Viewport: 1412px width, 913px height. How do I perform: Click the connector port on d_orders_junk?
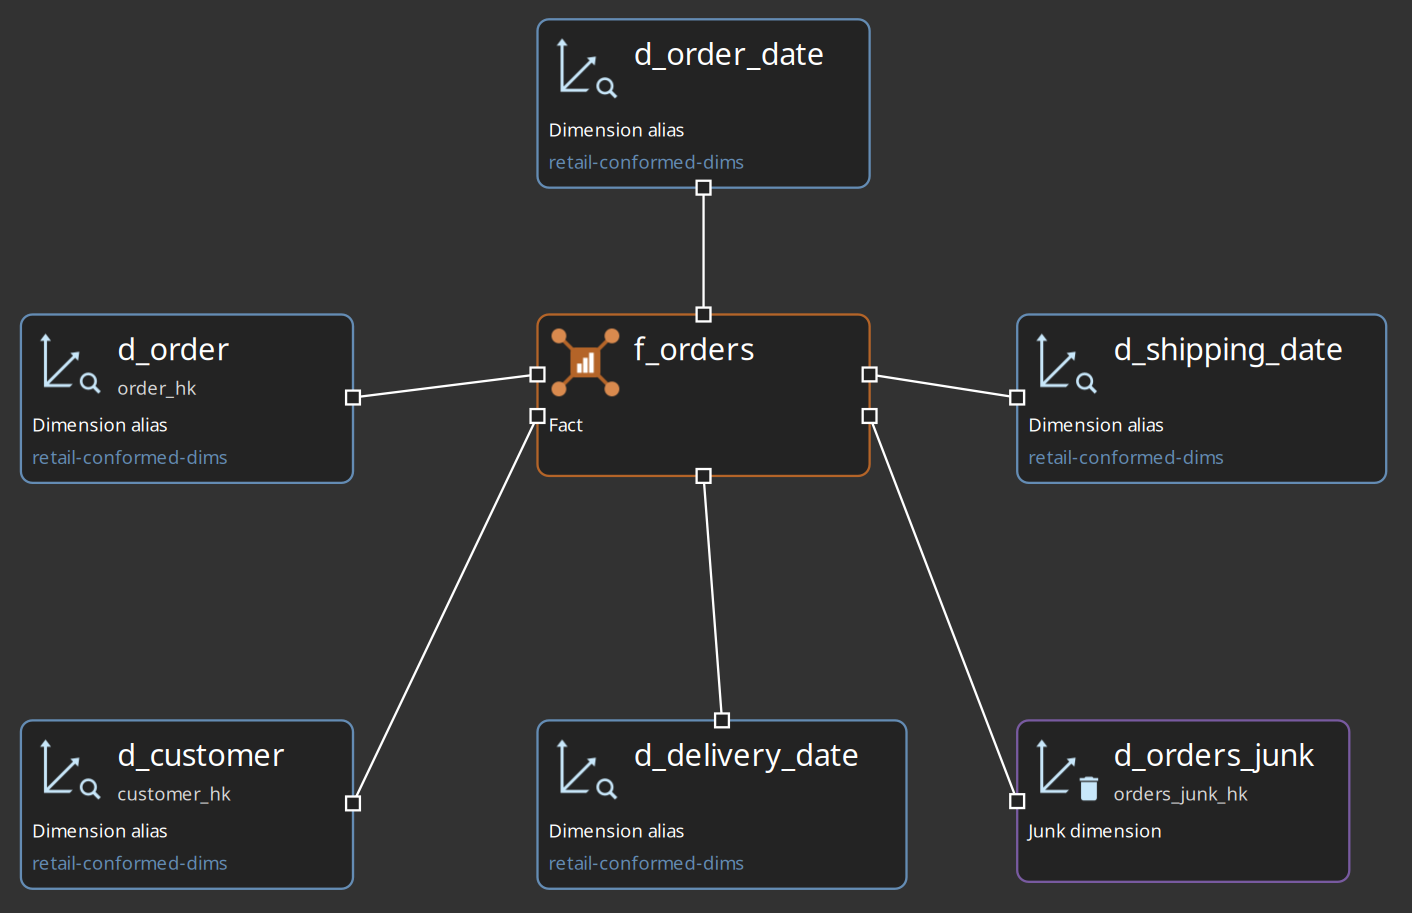point(1017,801)
